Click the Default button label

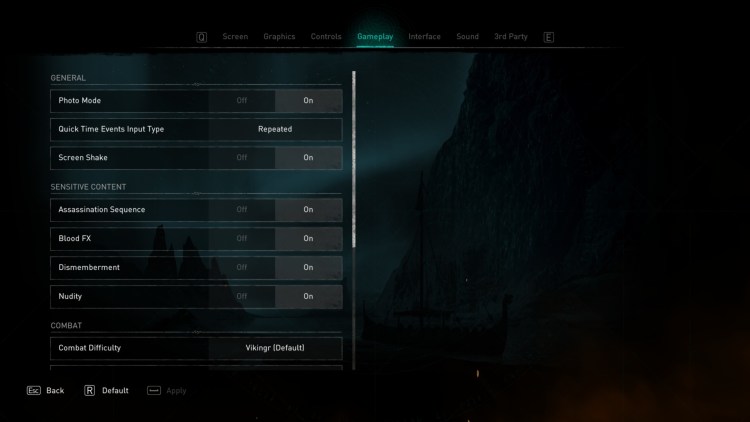(x=115, y=390)
